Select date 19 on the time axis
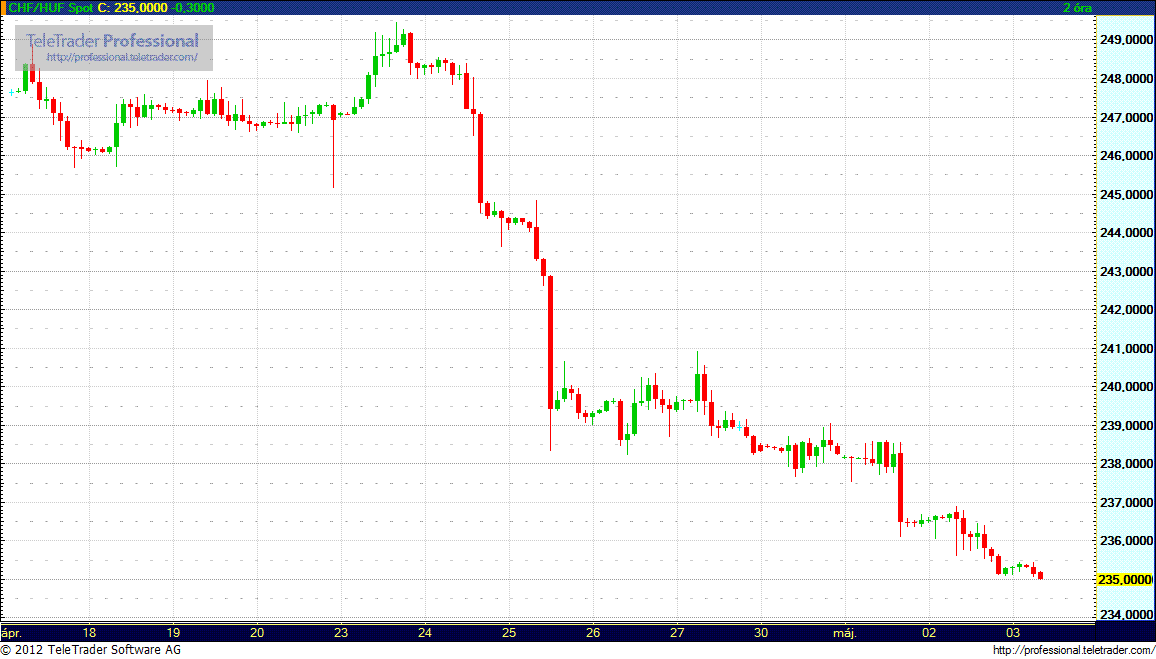Image resolution: width=1156 pixels, height=659 pixels. click(x=173, y=632)
